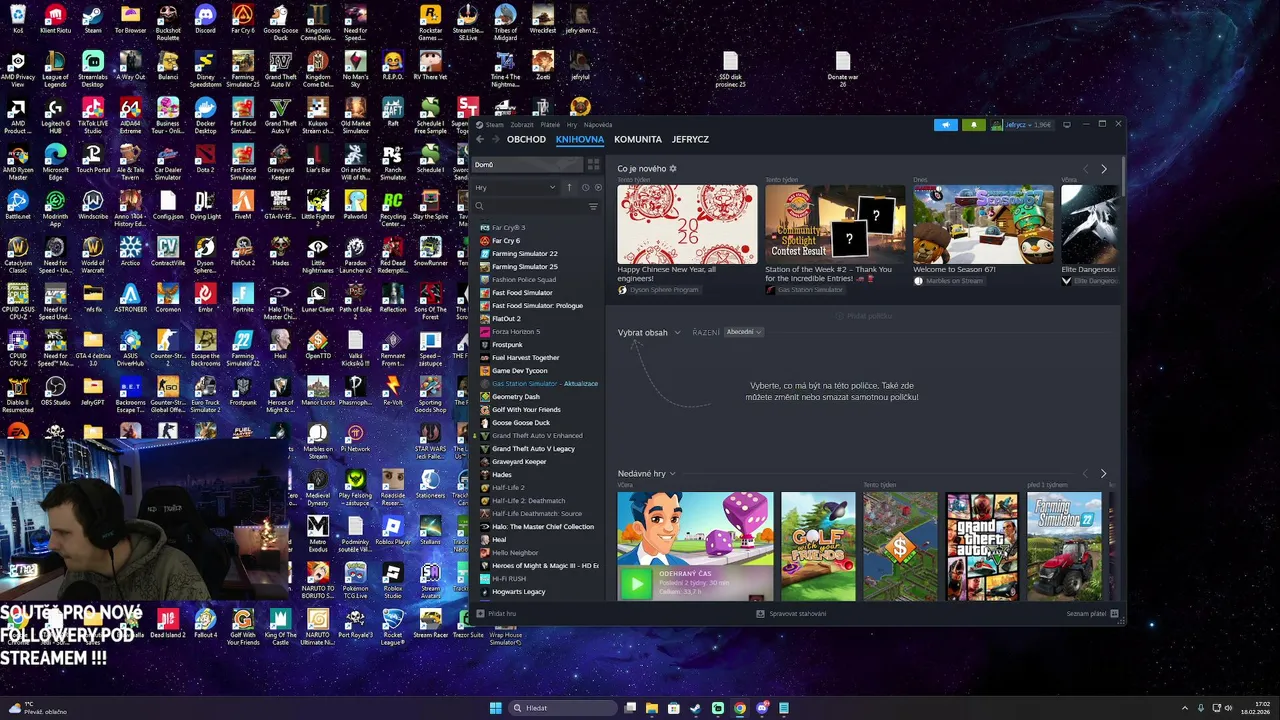Image resolution: width=1280 pixels, height=720 pixels.
Task: Click next arrow in Co je nového
Action: (1103, 169)
